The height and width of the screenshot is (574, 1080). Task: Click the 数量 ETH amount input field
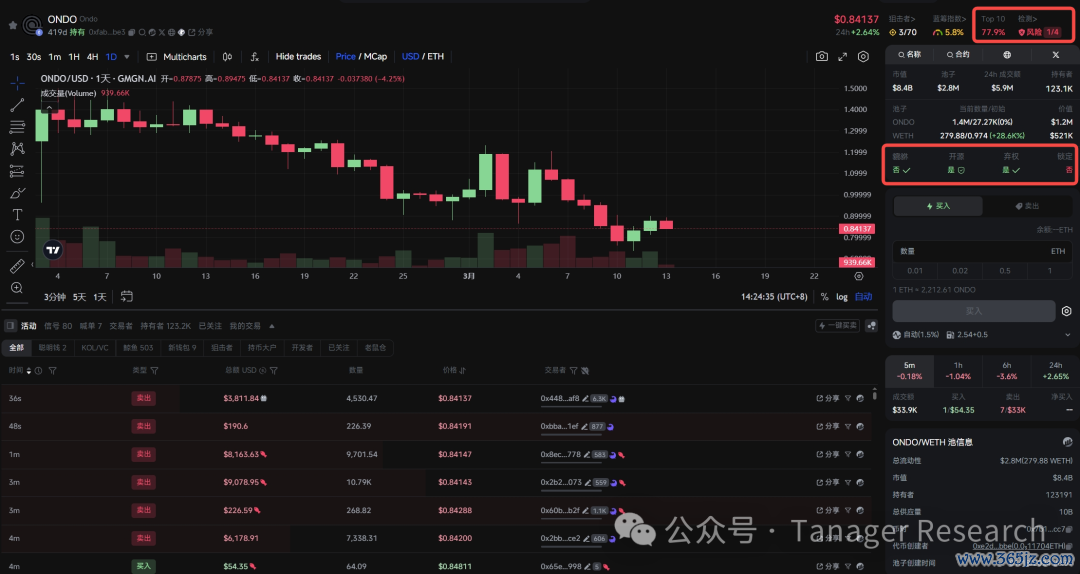pos(982,252)
